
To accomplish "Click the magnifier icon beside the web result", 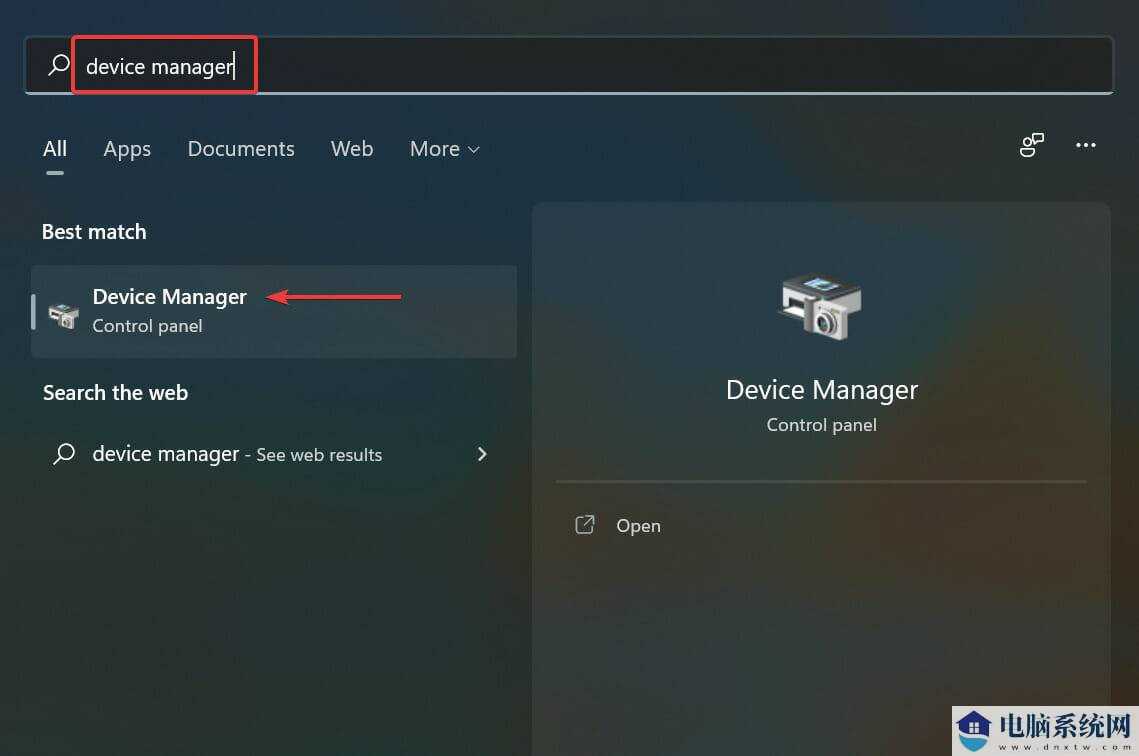I will [x=64, y=454].
